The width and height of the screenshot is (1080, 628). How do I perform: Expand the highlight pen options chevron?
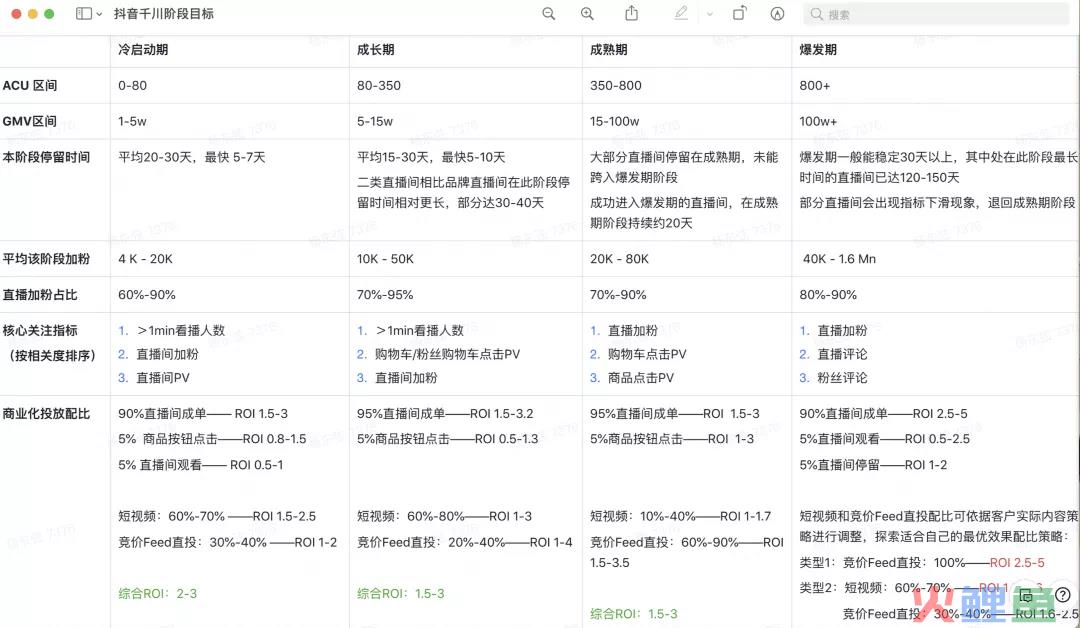coord(709,14)
